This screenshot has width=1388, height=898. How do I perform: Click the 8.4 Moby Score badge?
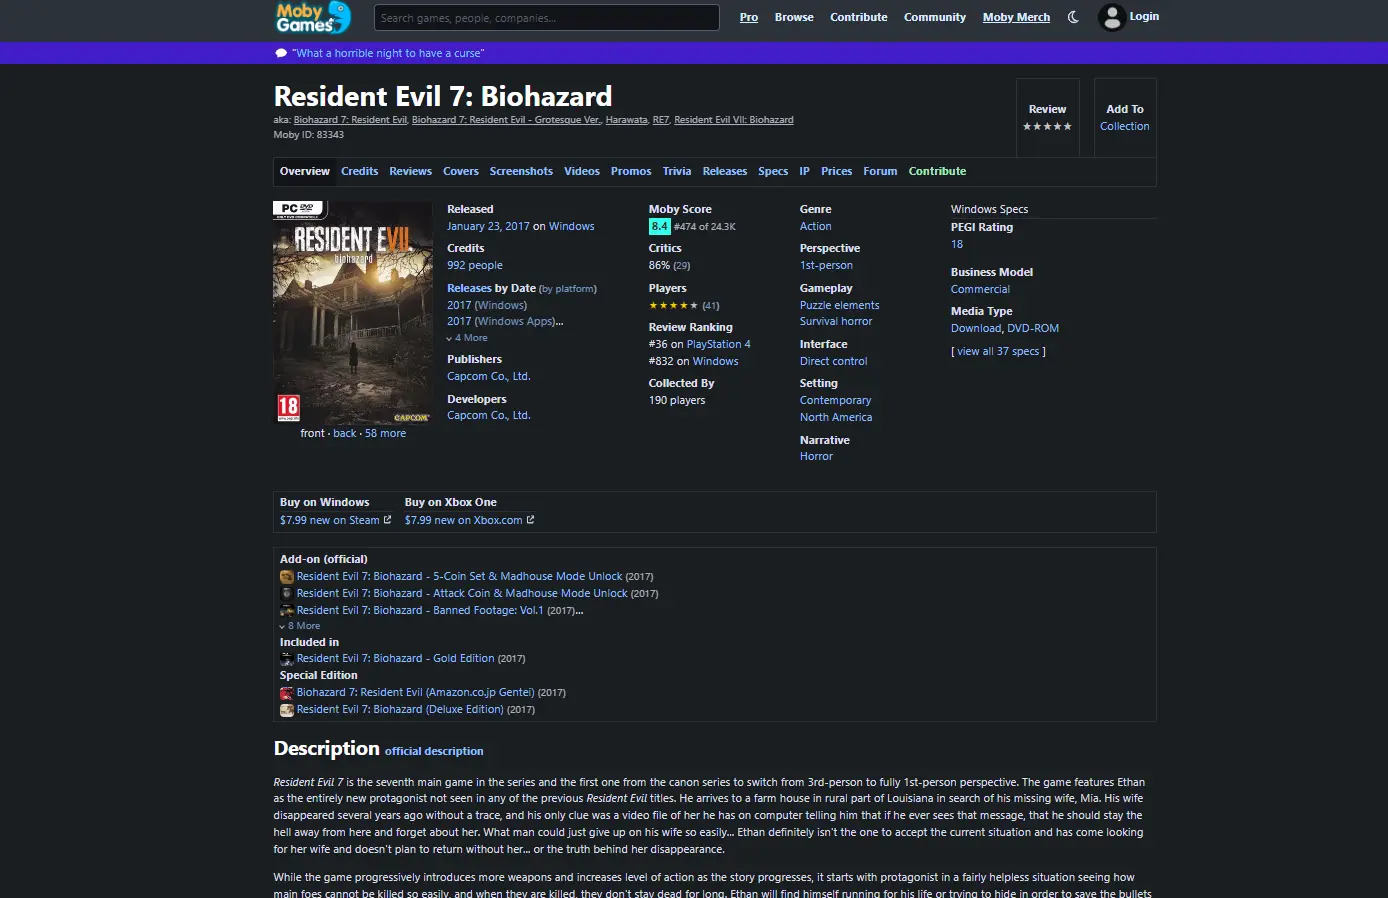(659, 226)
